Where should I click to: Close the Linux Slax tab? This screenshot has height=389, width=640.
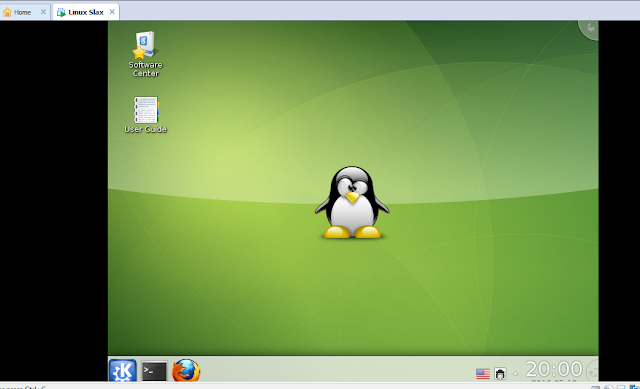112,12
